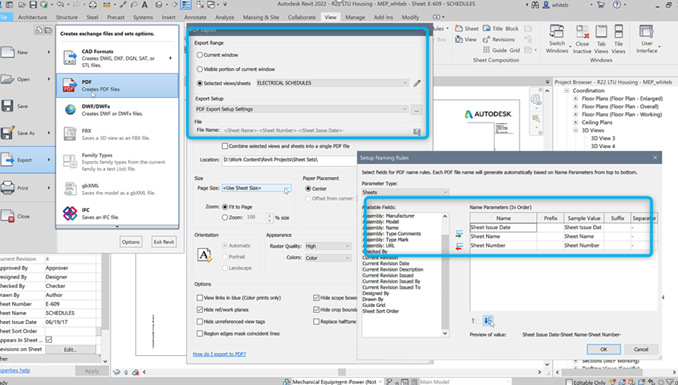Open the Annotate ribbon tab

click(195, 17)
